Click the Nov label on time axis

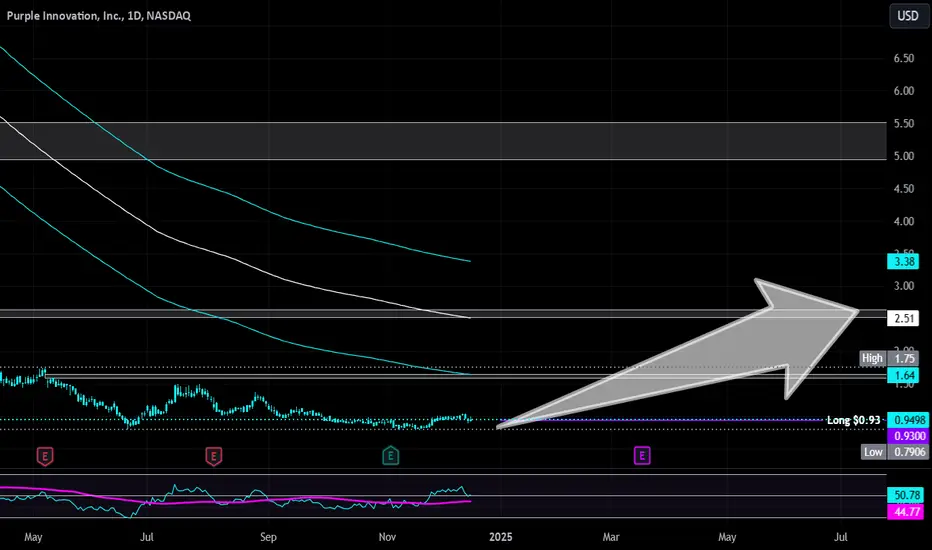[387, 537]
